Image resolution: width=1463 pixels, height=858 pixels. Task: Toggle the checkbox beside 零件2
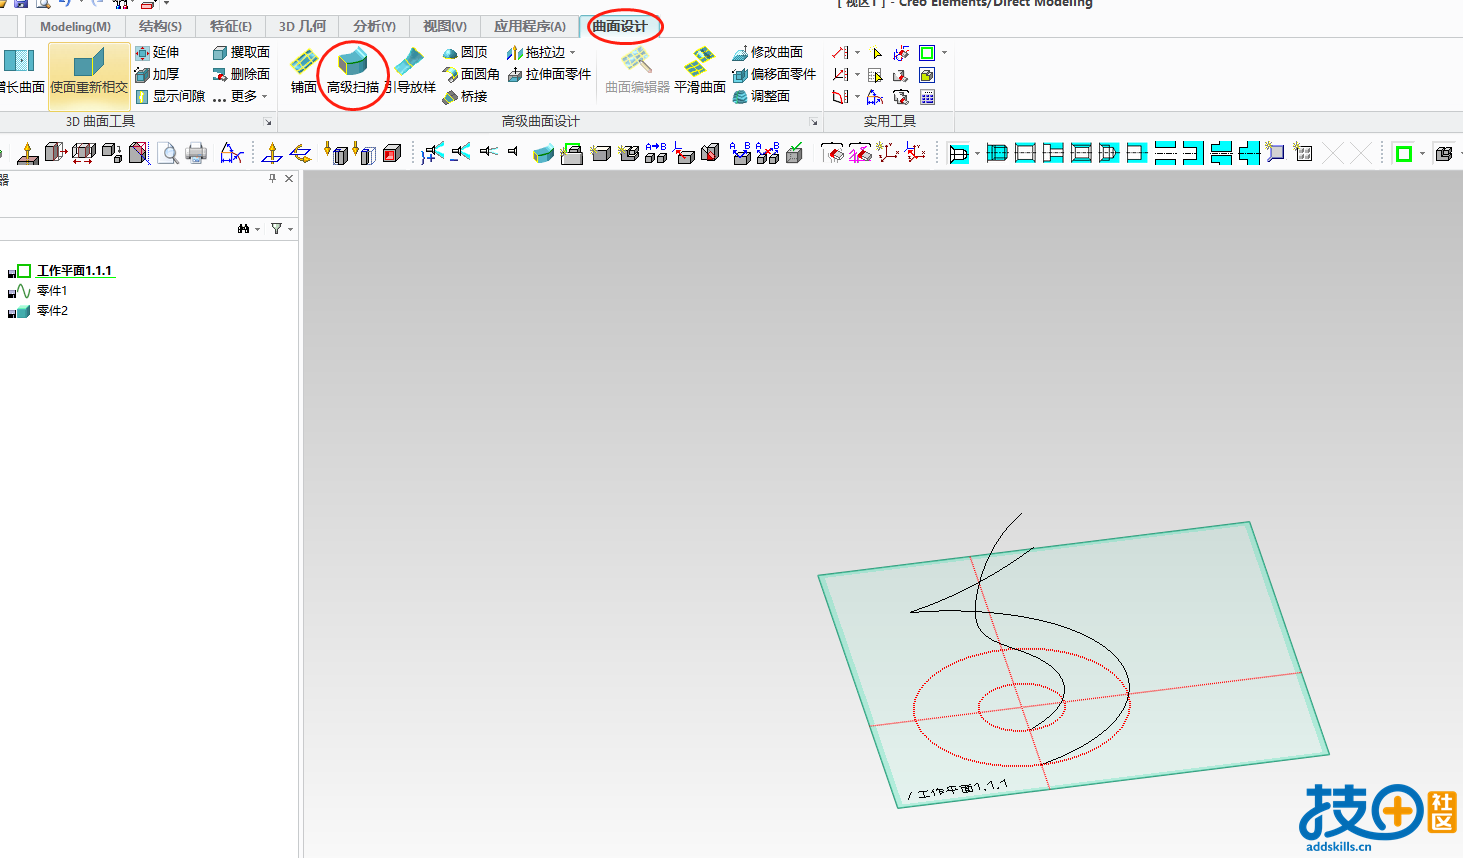click(x=11, y=313)
